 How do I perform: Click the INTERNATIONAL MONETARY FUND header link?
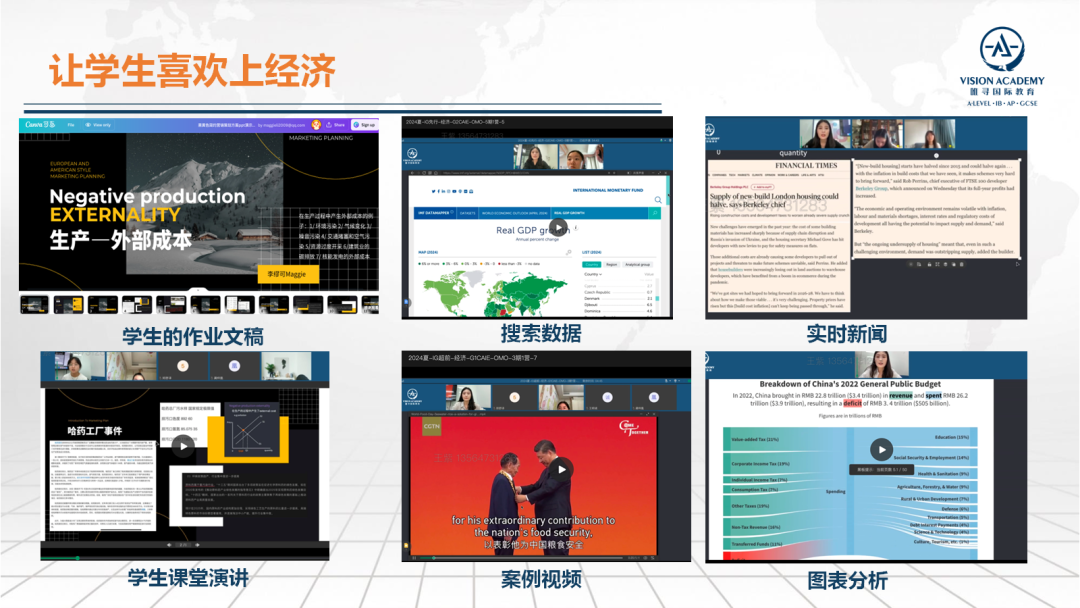(x=608, y=190)
